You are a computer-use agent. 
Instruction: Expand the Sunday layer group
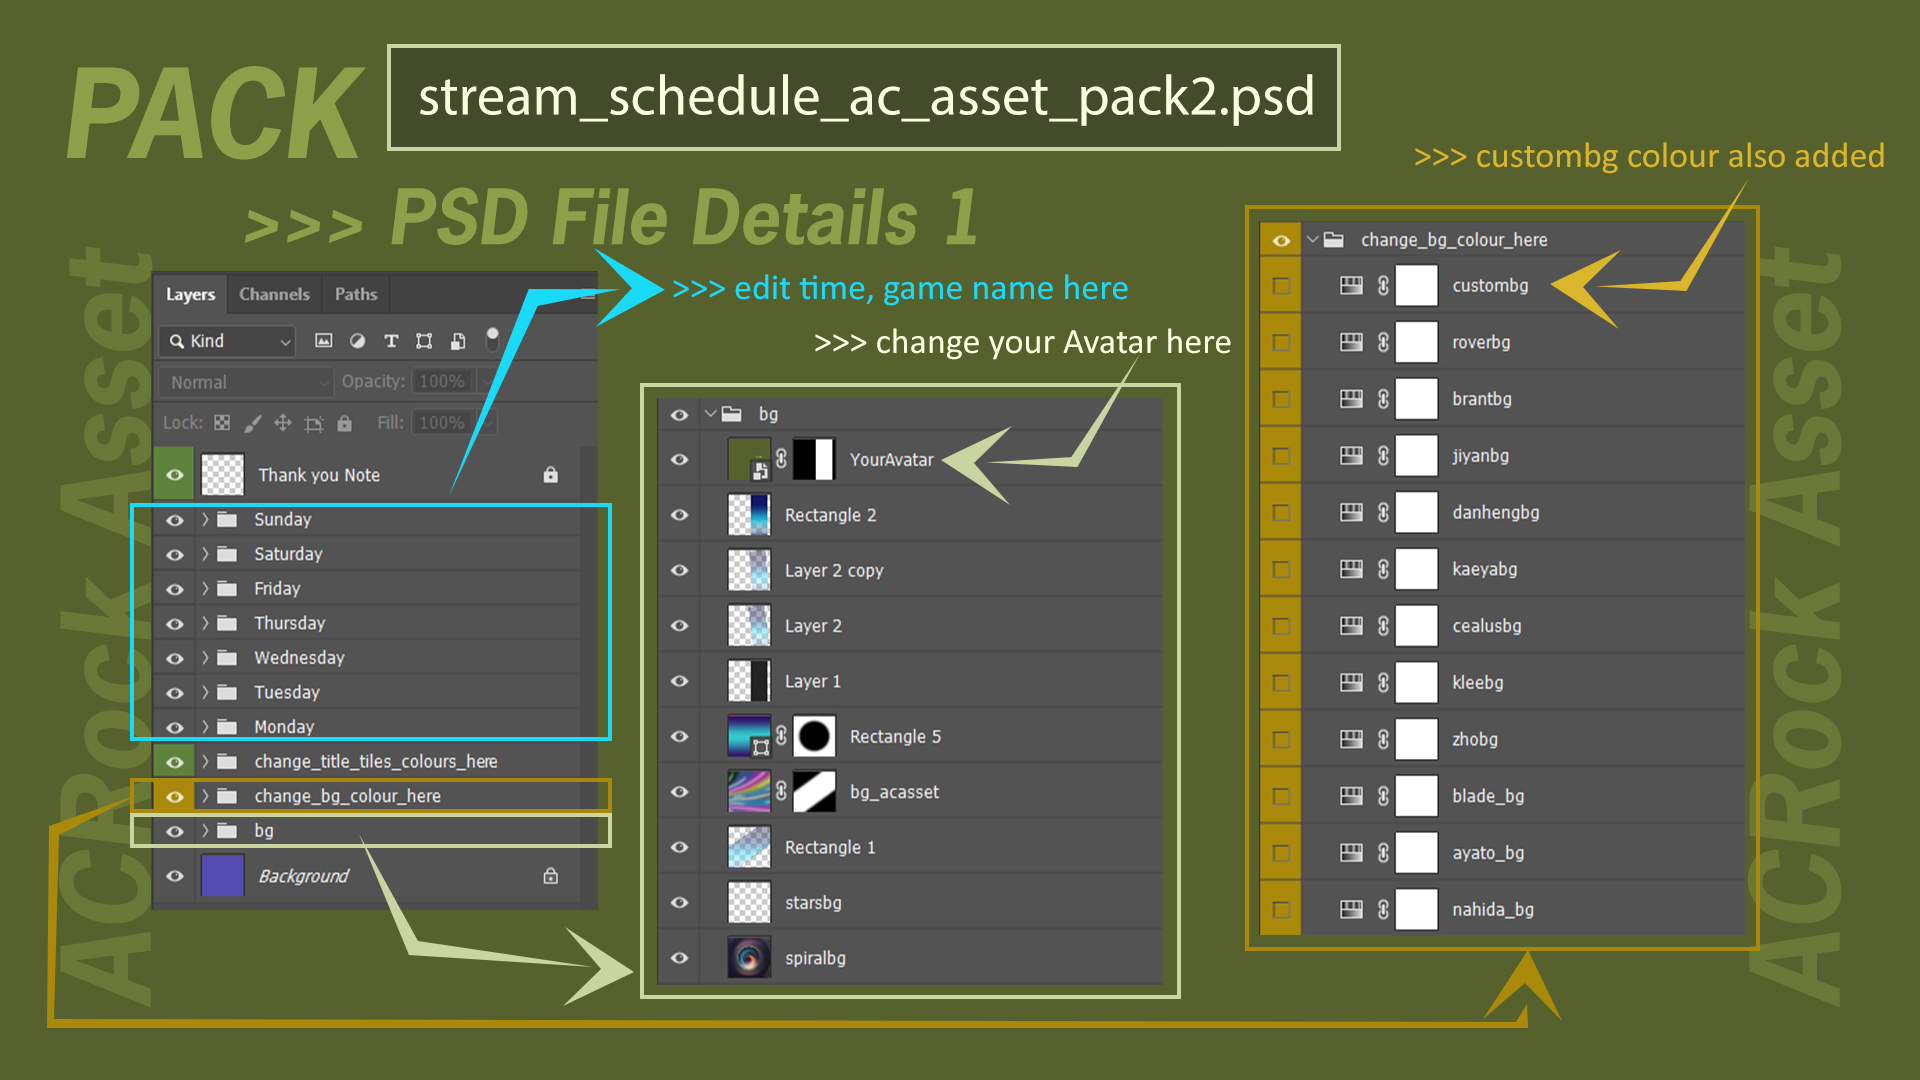click(x=205, y=520)
